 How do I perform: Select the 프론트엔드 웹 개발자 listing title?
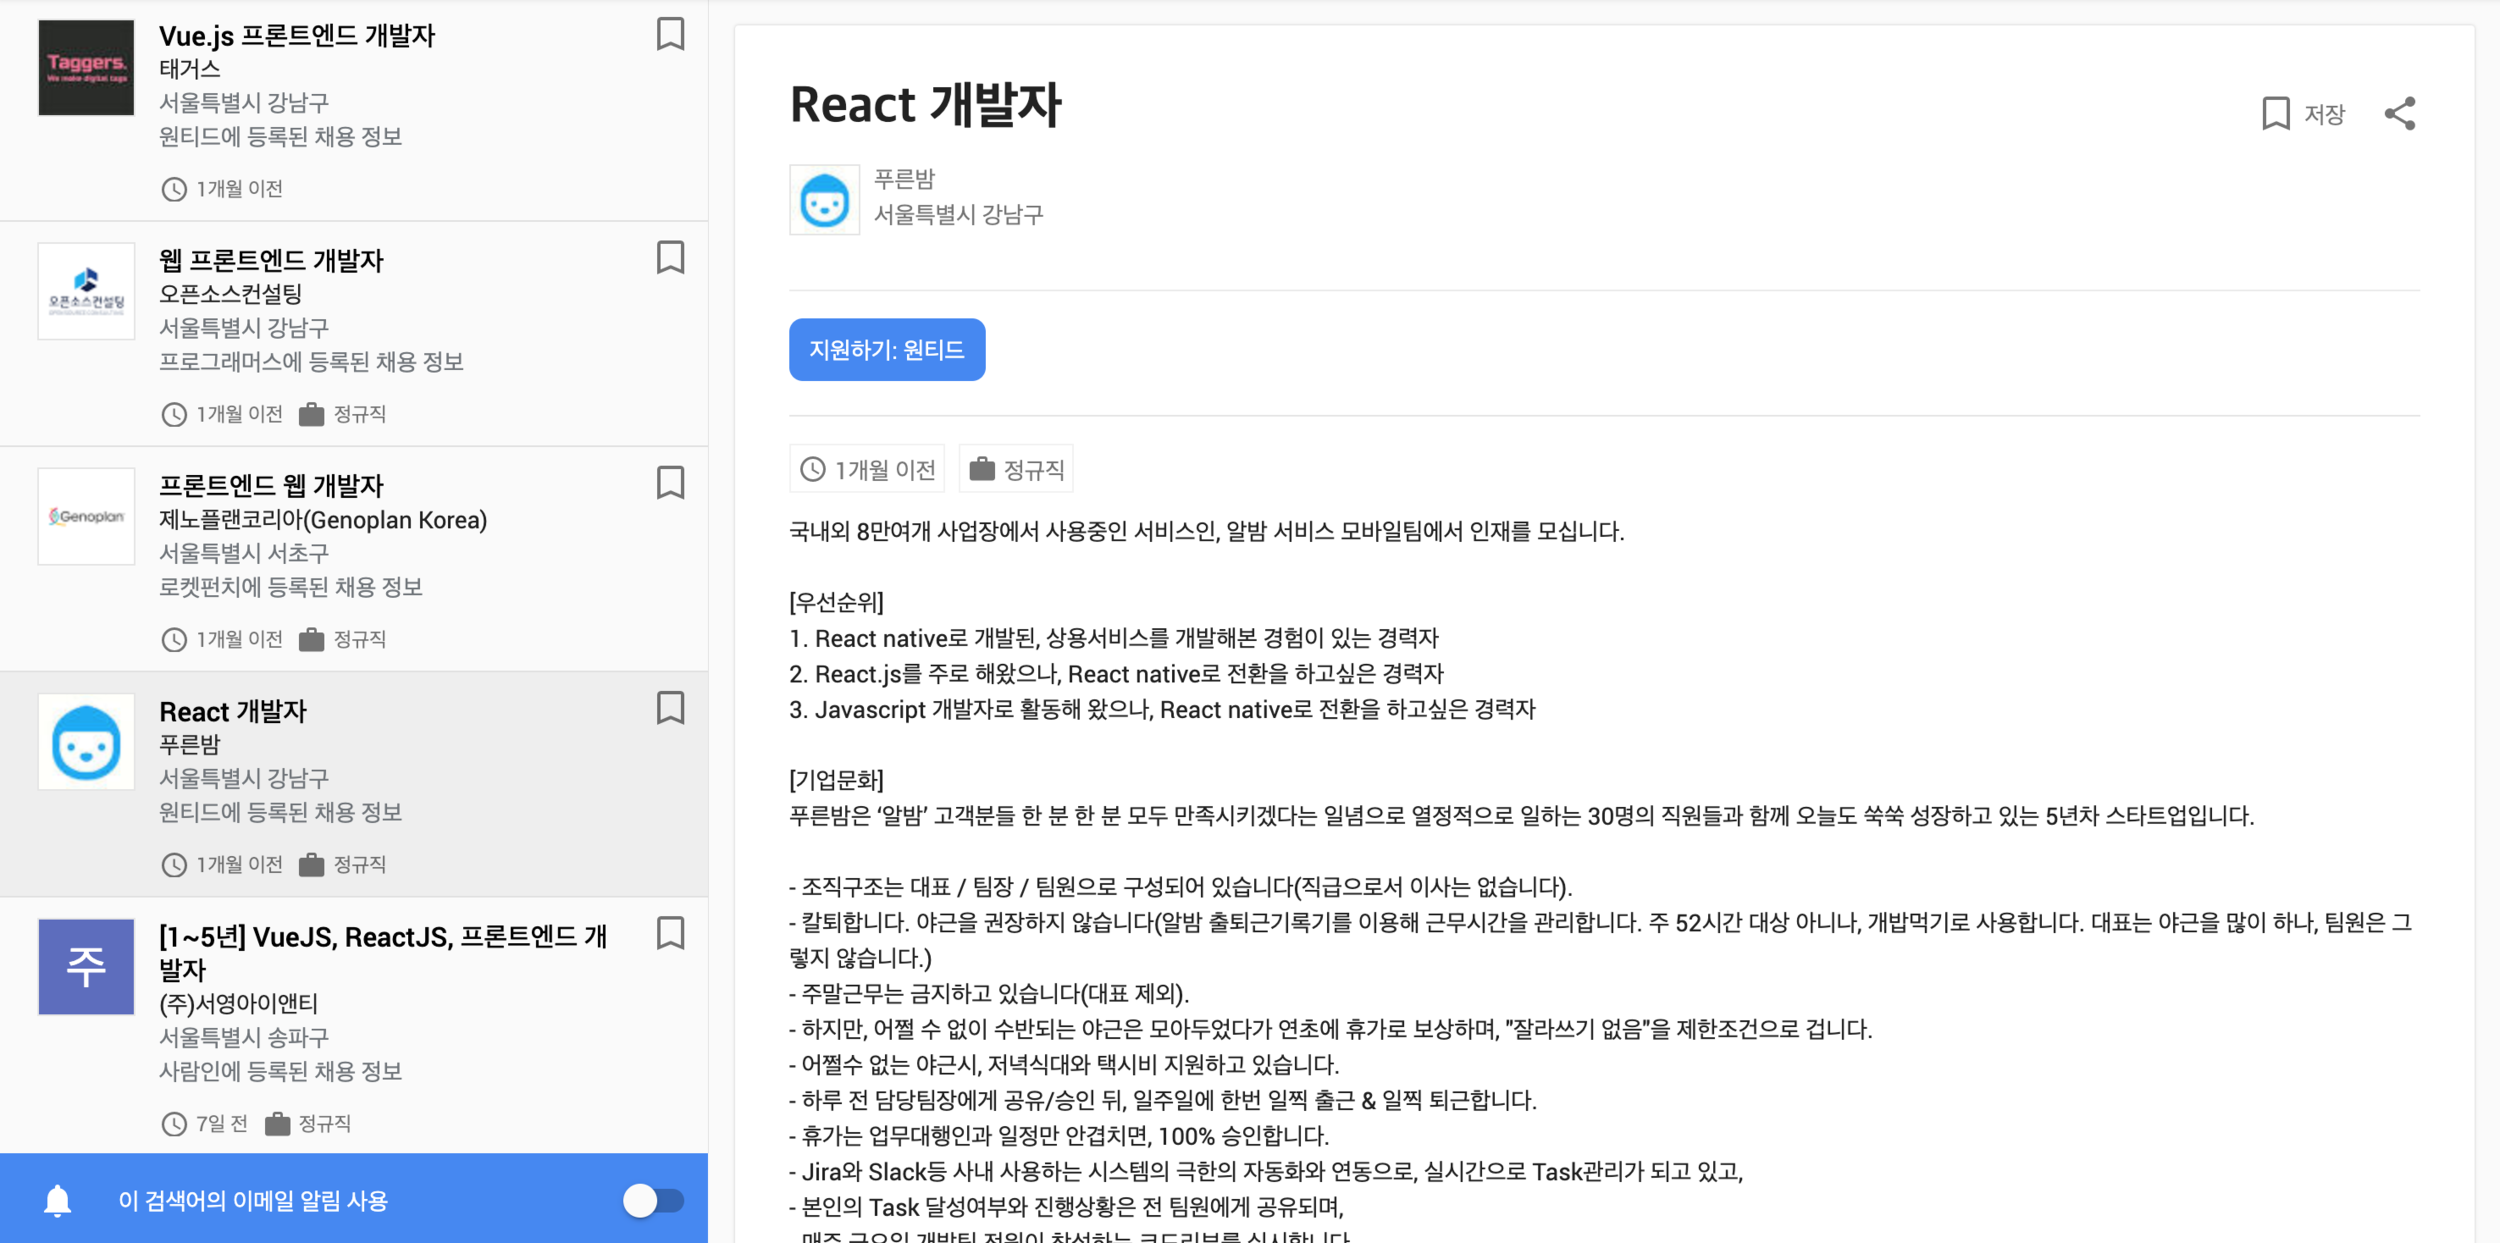pyautogui.click(x=271, y=486)
